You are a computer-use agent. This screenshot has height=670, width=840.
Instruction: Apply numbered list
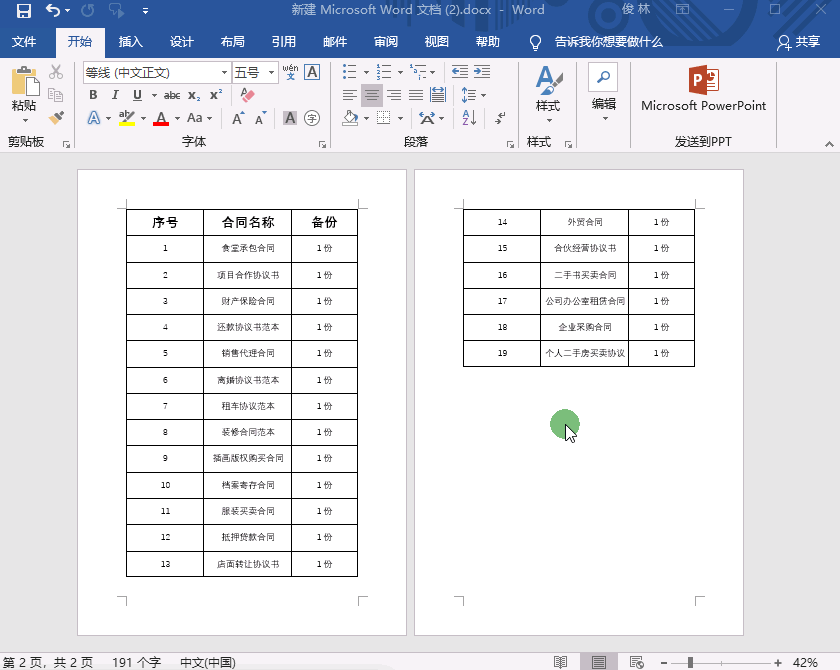click(384, 72)
